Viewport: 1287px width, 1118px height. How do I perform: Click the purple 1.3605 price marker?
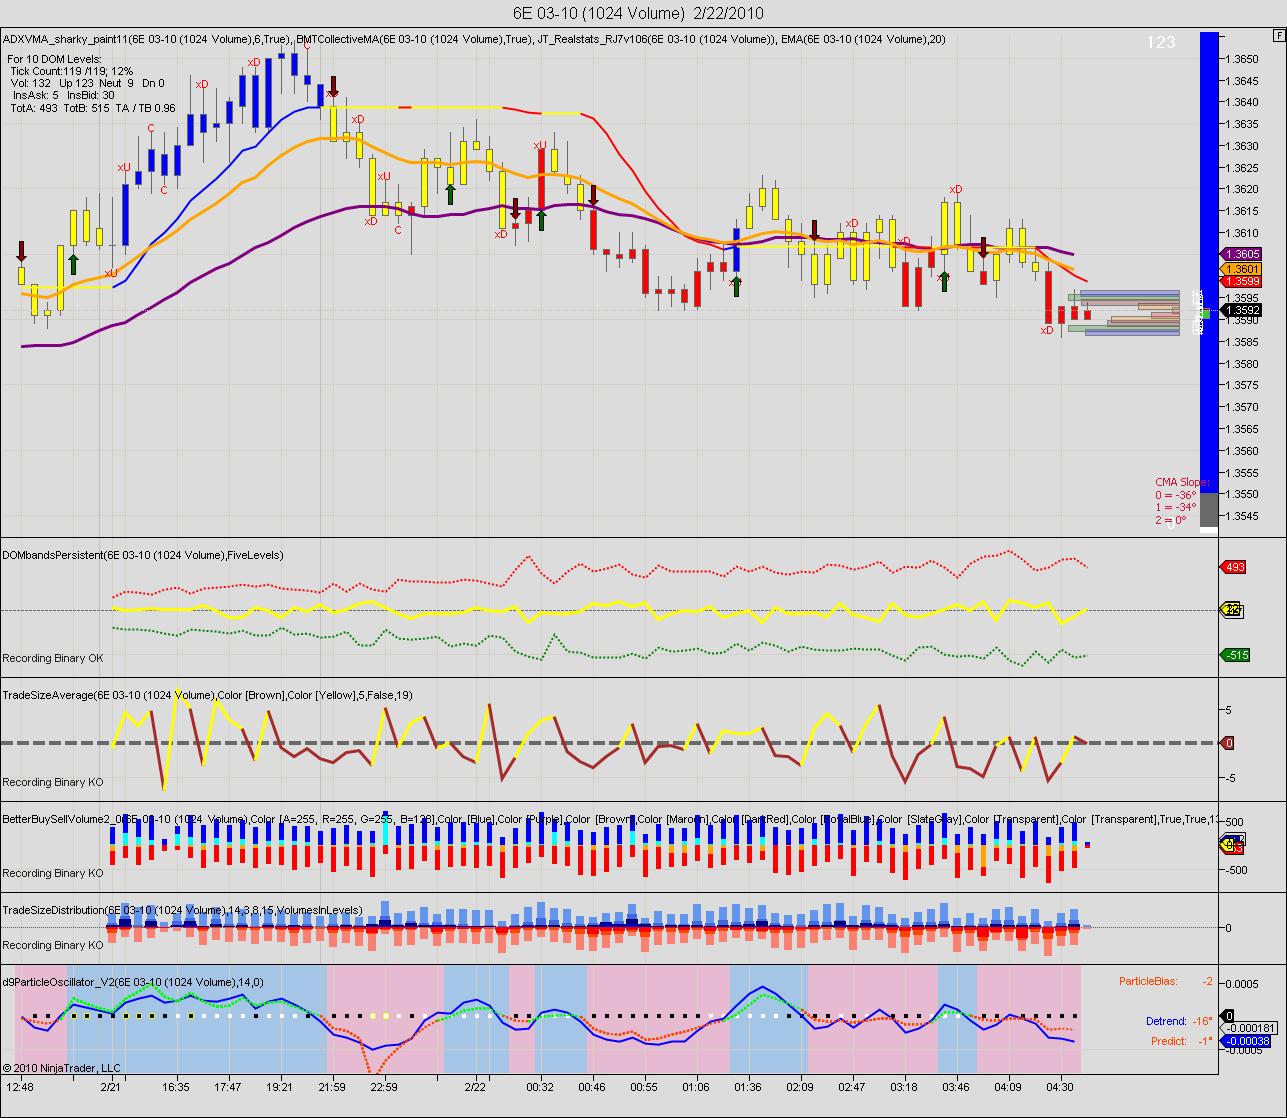1241,255
